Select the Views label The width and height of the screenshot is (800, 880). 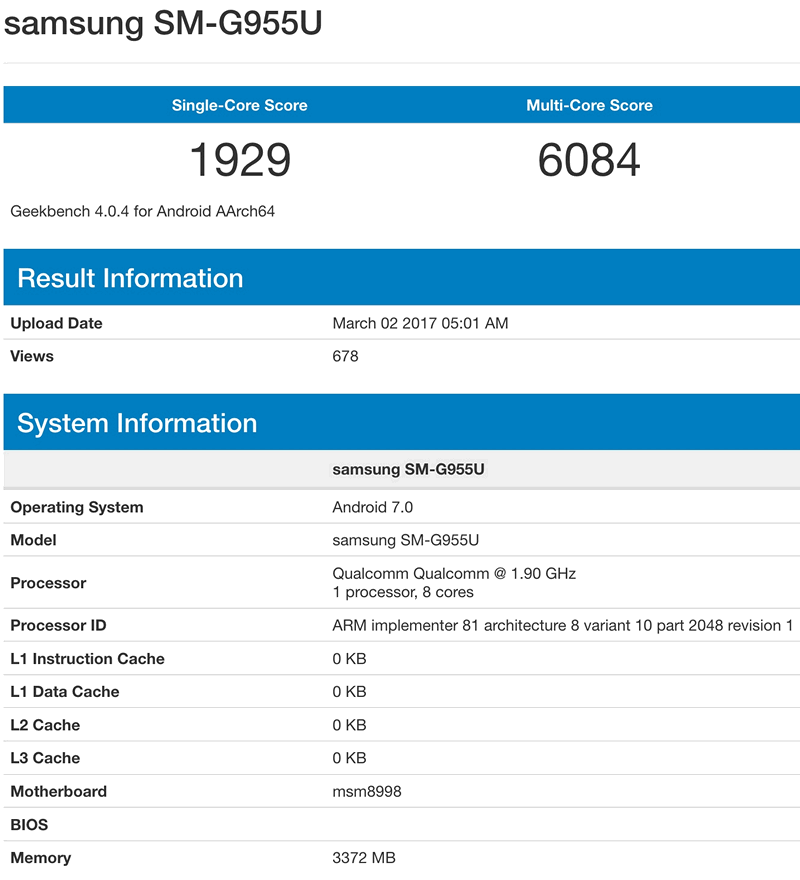[32, 356]
